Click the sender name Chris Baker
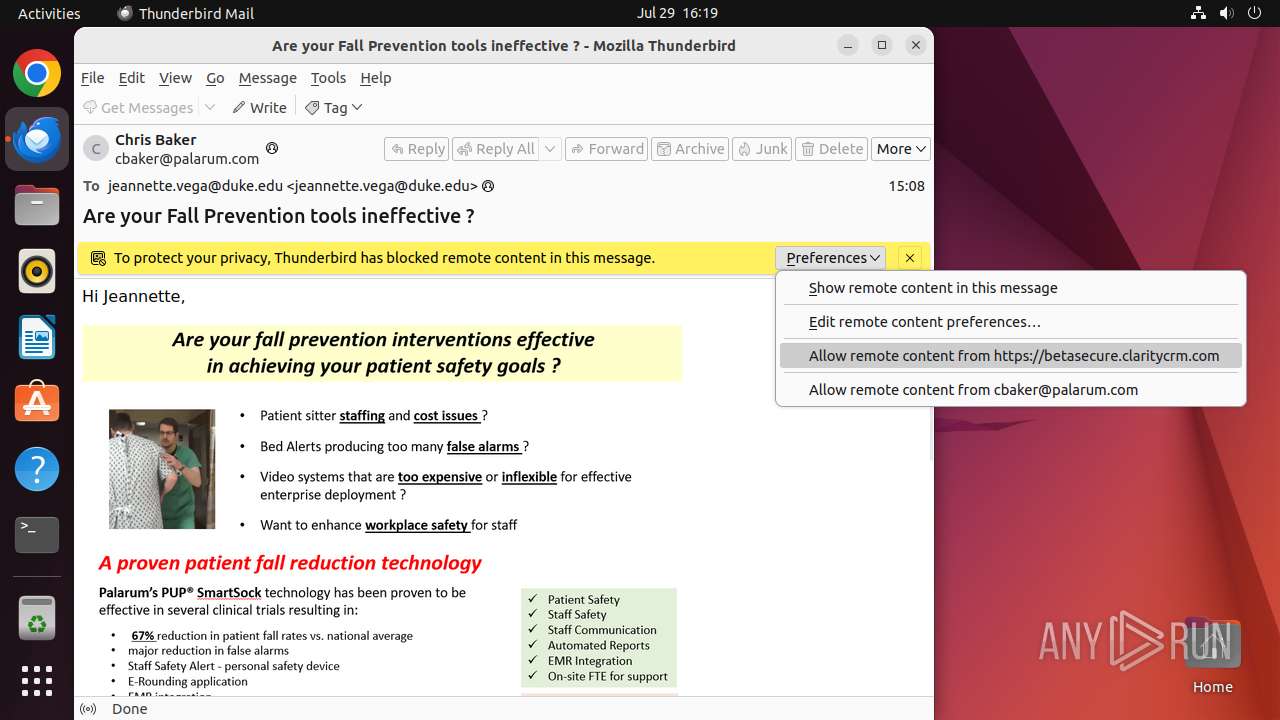The width and height of the screenshot is (1280, 720). [155, 140]
